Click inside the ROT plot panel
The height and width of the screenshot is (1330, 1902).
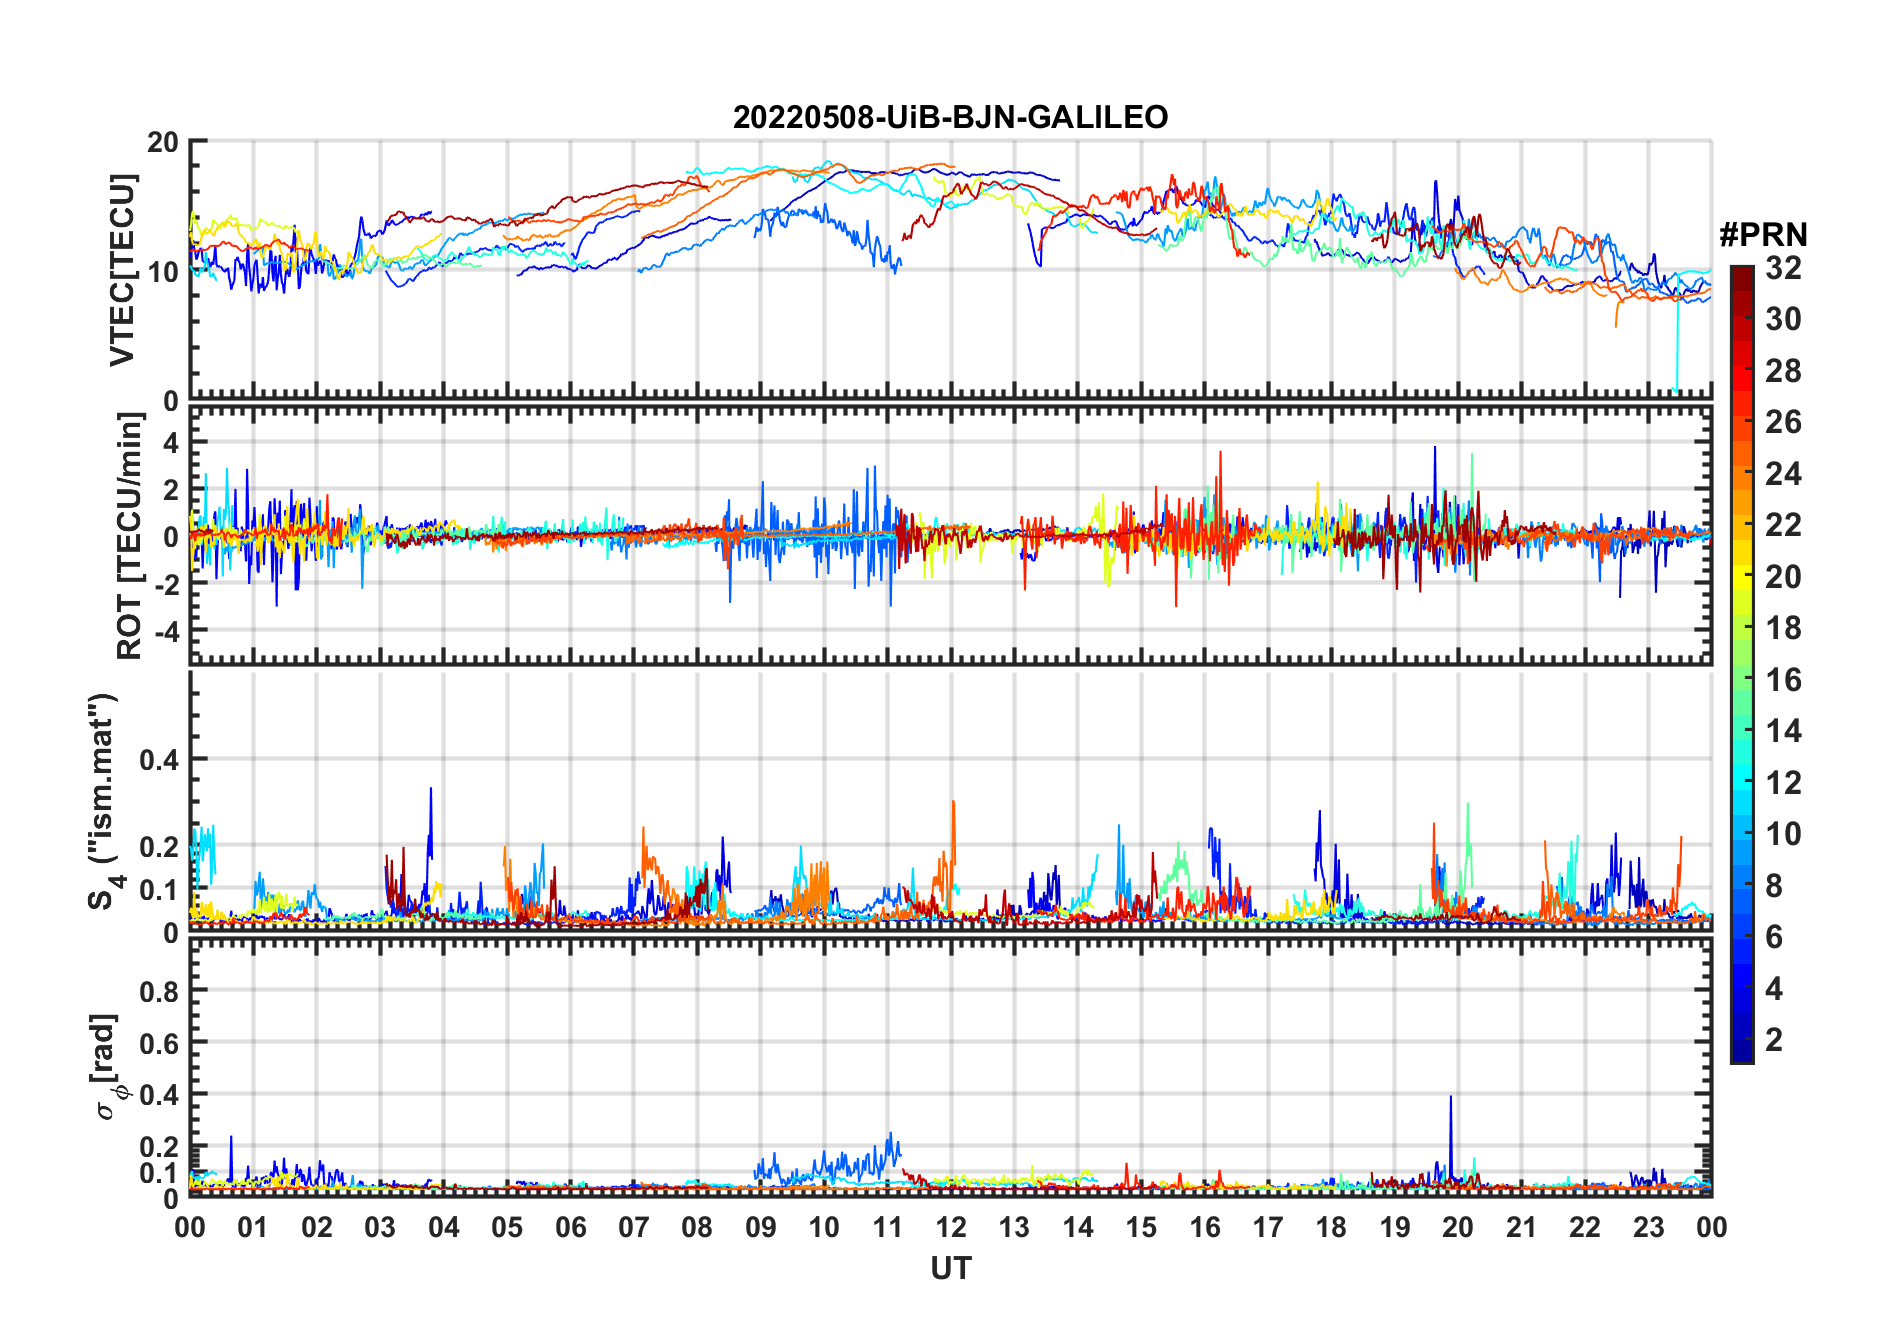[950, 536]
